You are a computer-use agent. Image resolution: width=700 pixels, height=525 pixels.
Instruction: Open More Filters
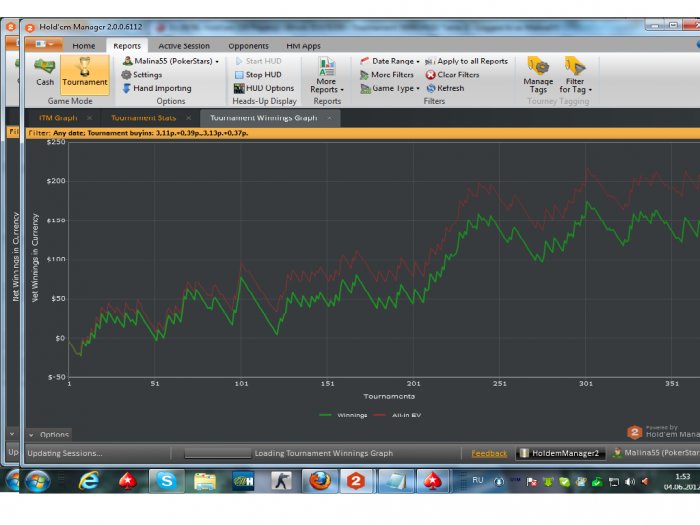tap(387, 75)
